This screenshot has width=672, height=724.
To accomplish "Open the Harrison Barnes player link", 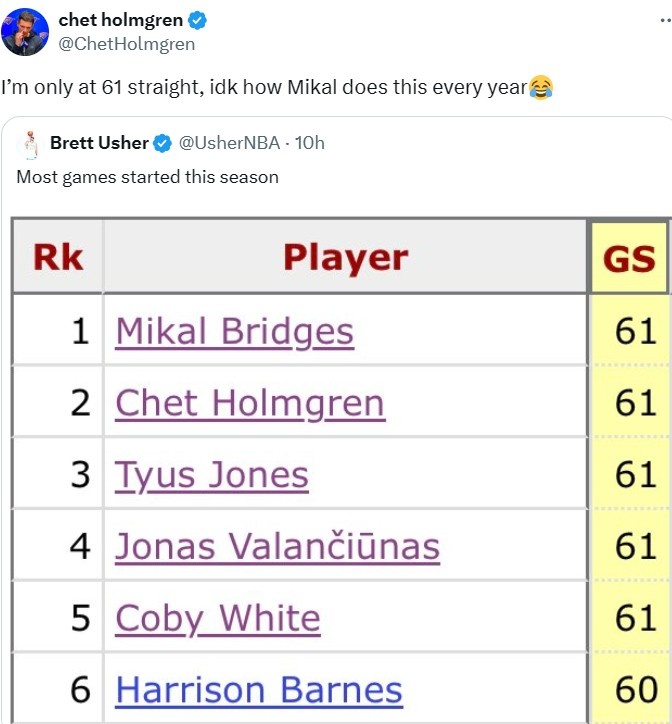I will [259, 690].
